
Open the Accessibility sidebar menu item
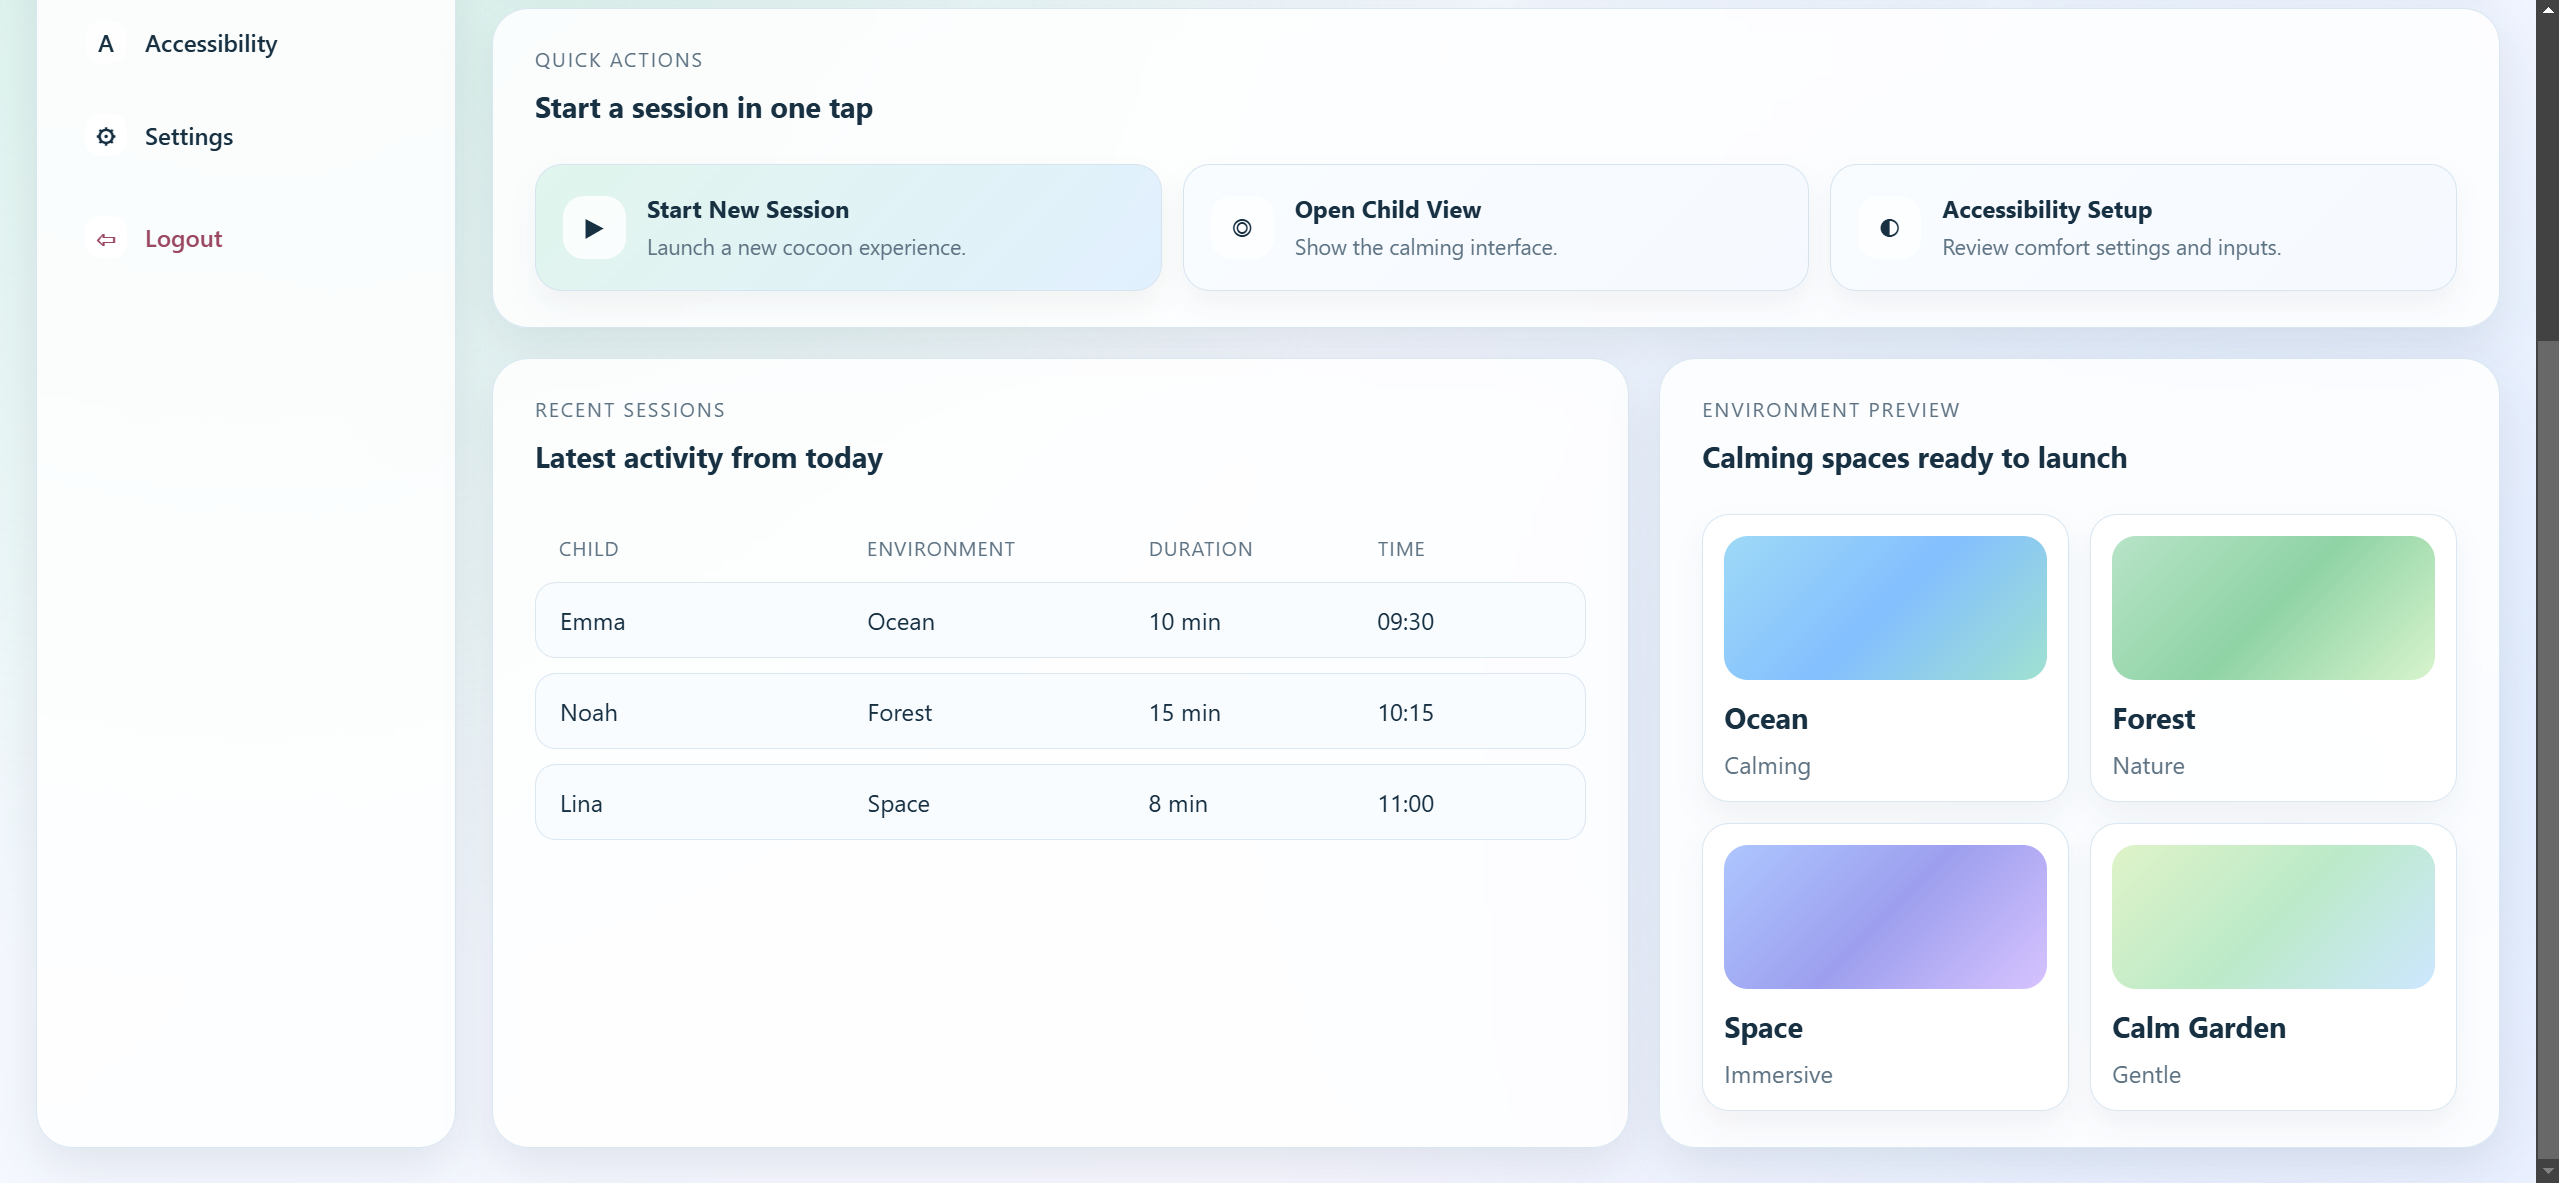coord(211,44)
